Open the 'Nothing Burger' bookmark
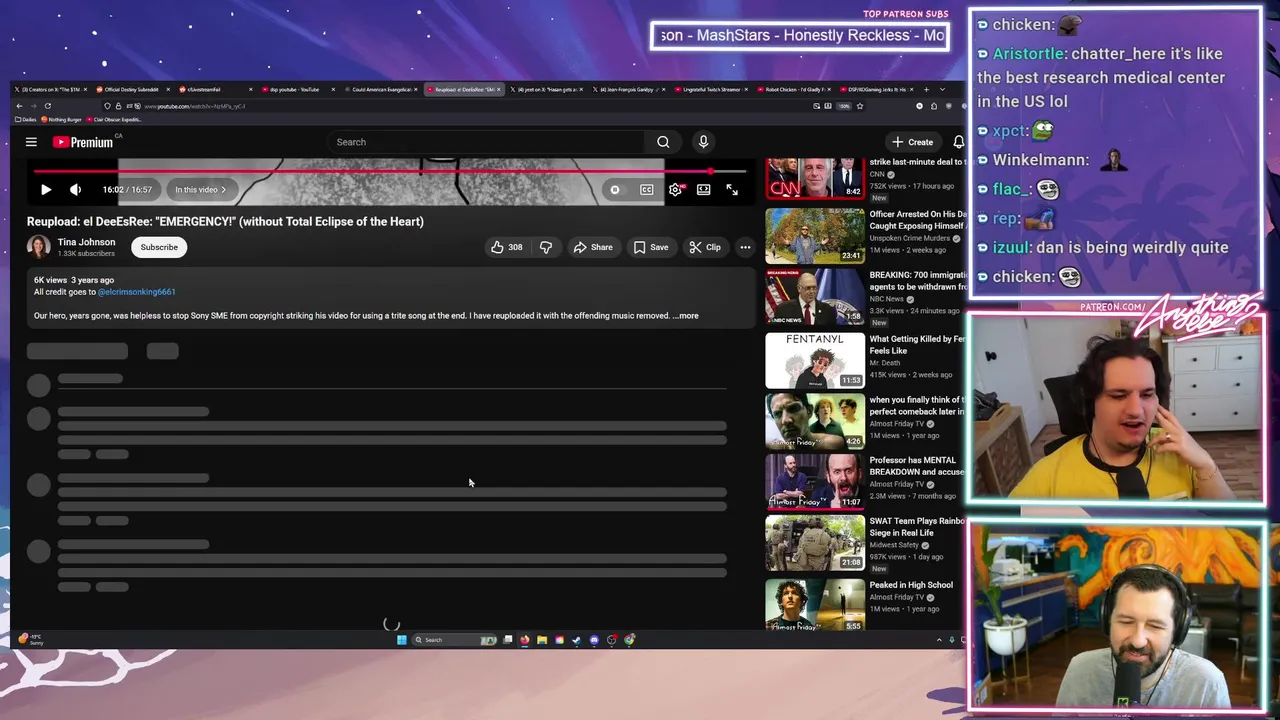The height and width of the screenshot is (720, 1280). pyautogui.click(x=62, y=119)
